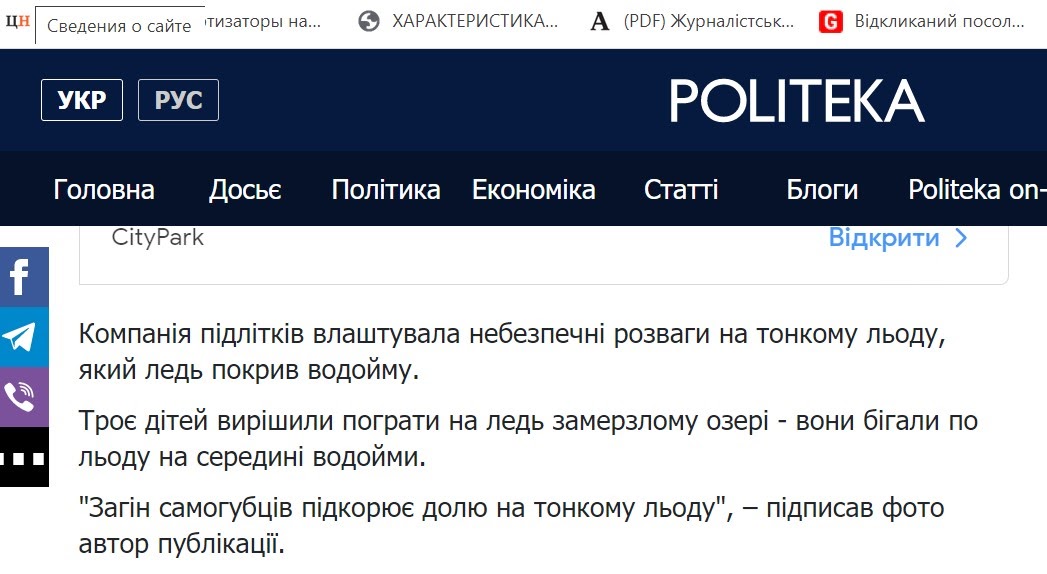
Task: Open more share options (three dots)
Action: pyautogui.click(x=24, y=457)
